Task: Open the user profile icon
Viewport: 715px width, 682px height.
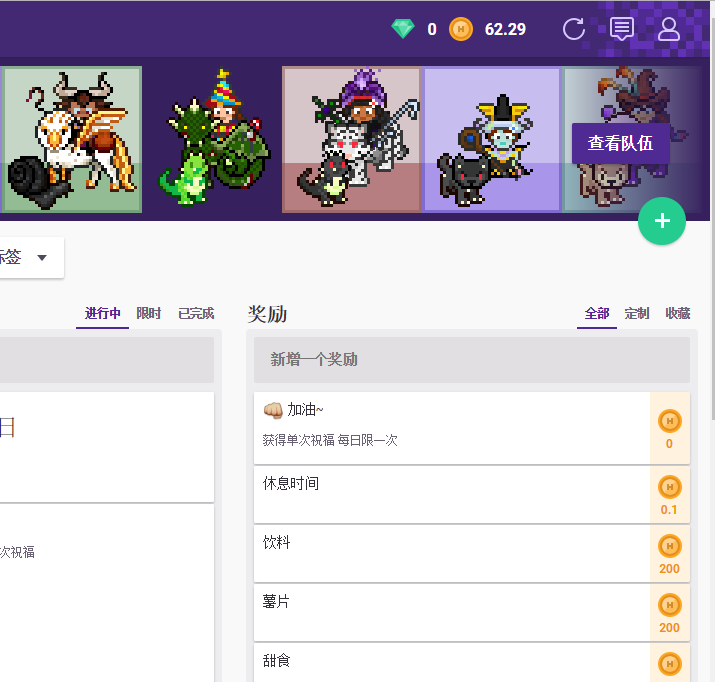Action: tap(668, 29)
